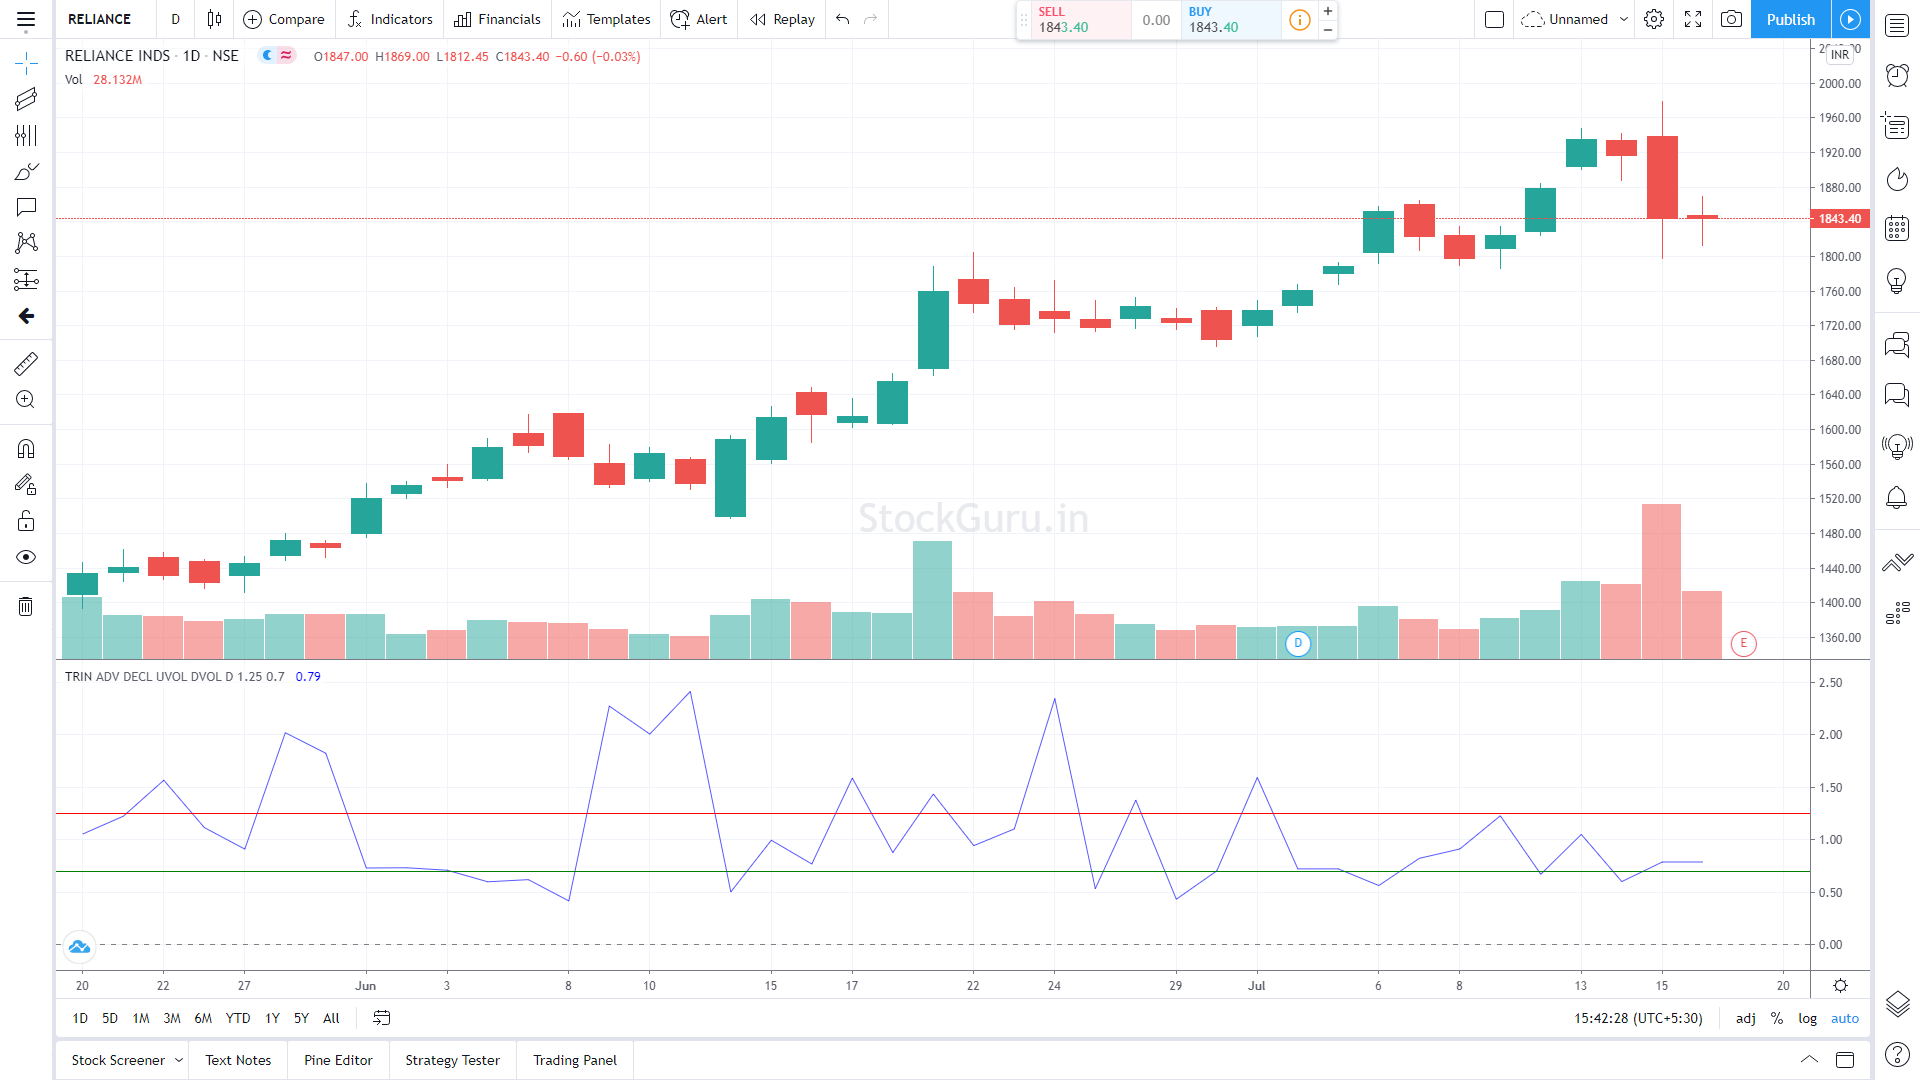Open the Pine Editor tab

tap(338, 1060)
